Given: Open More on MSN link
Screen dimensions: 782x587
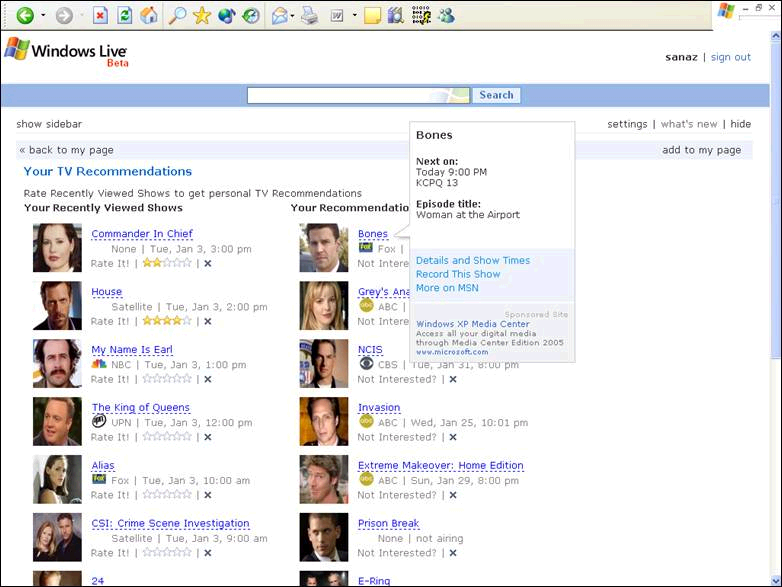Looking at the screenshot, I should (447, 288).
